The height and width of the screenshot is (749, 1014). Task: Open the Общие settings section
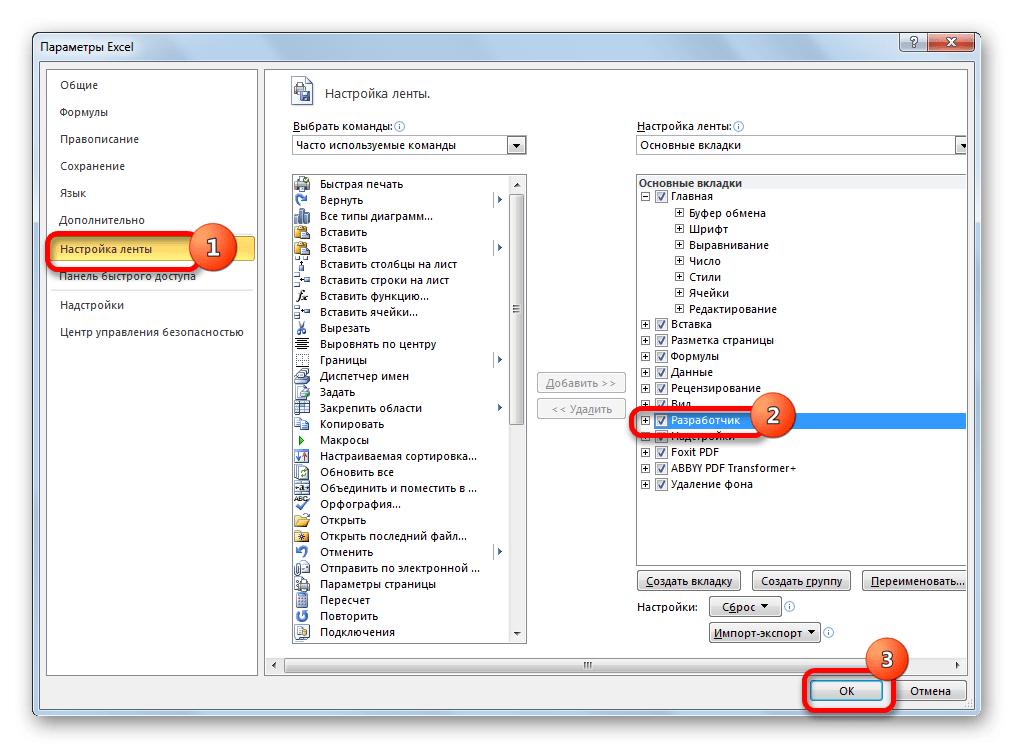coord(79,85)
